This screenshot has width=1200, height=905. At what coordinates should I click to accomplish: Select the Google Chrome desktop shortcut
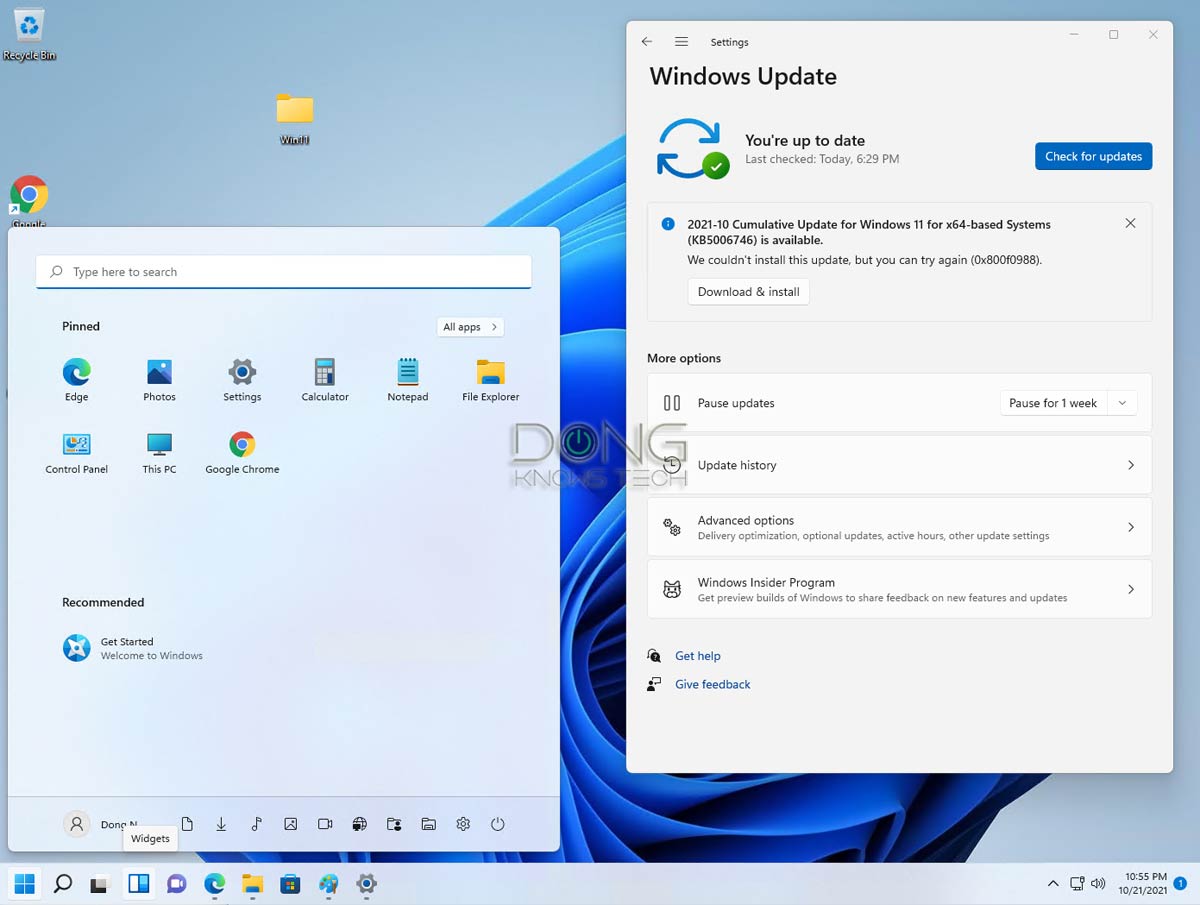tap(29, 202)
